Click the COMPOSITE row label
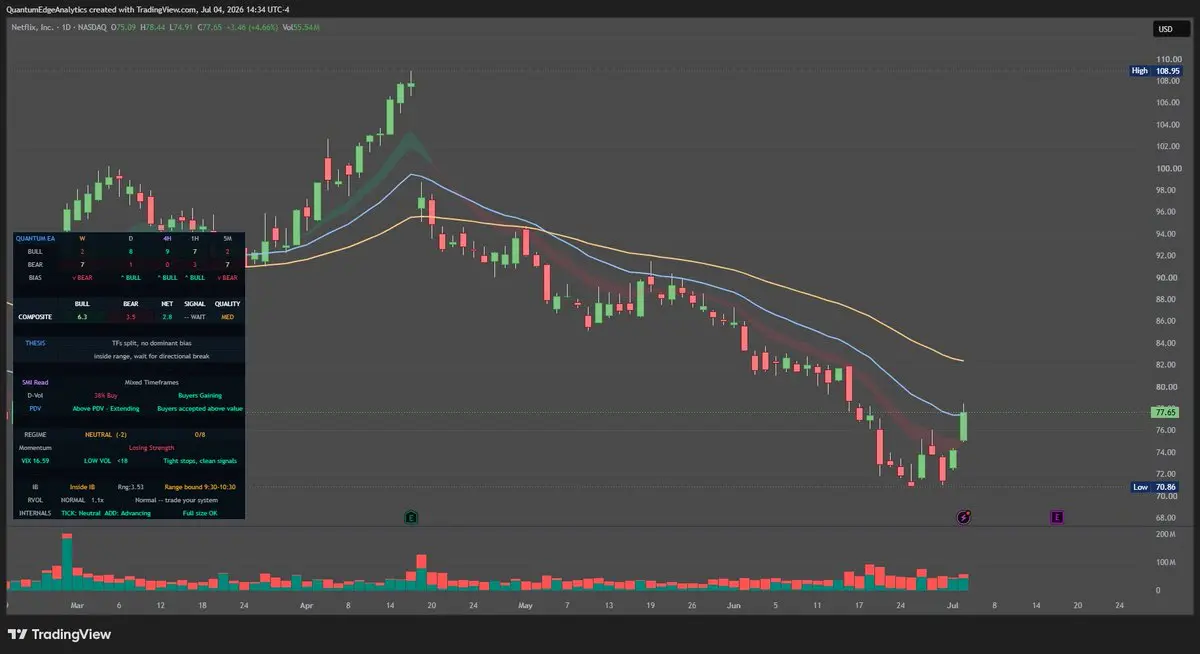1200x654 pixels. point(35,317)
